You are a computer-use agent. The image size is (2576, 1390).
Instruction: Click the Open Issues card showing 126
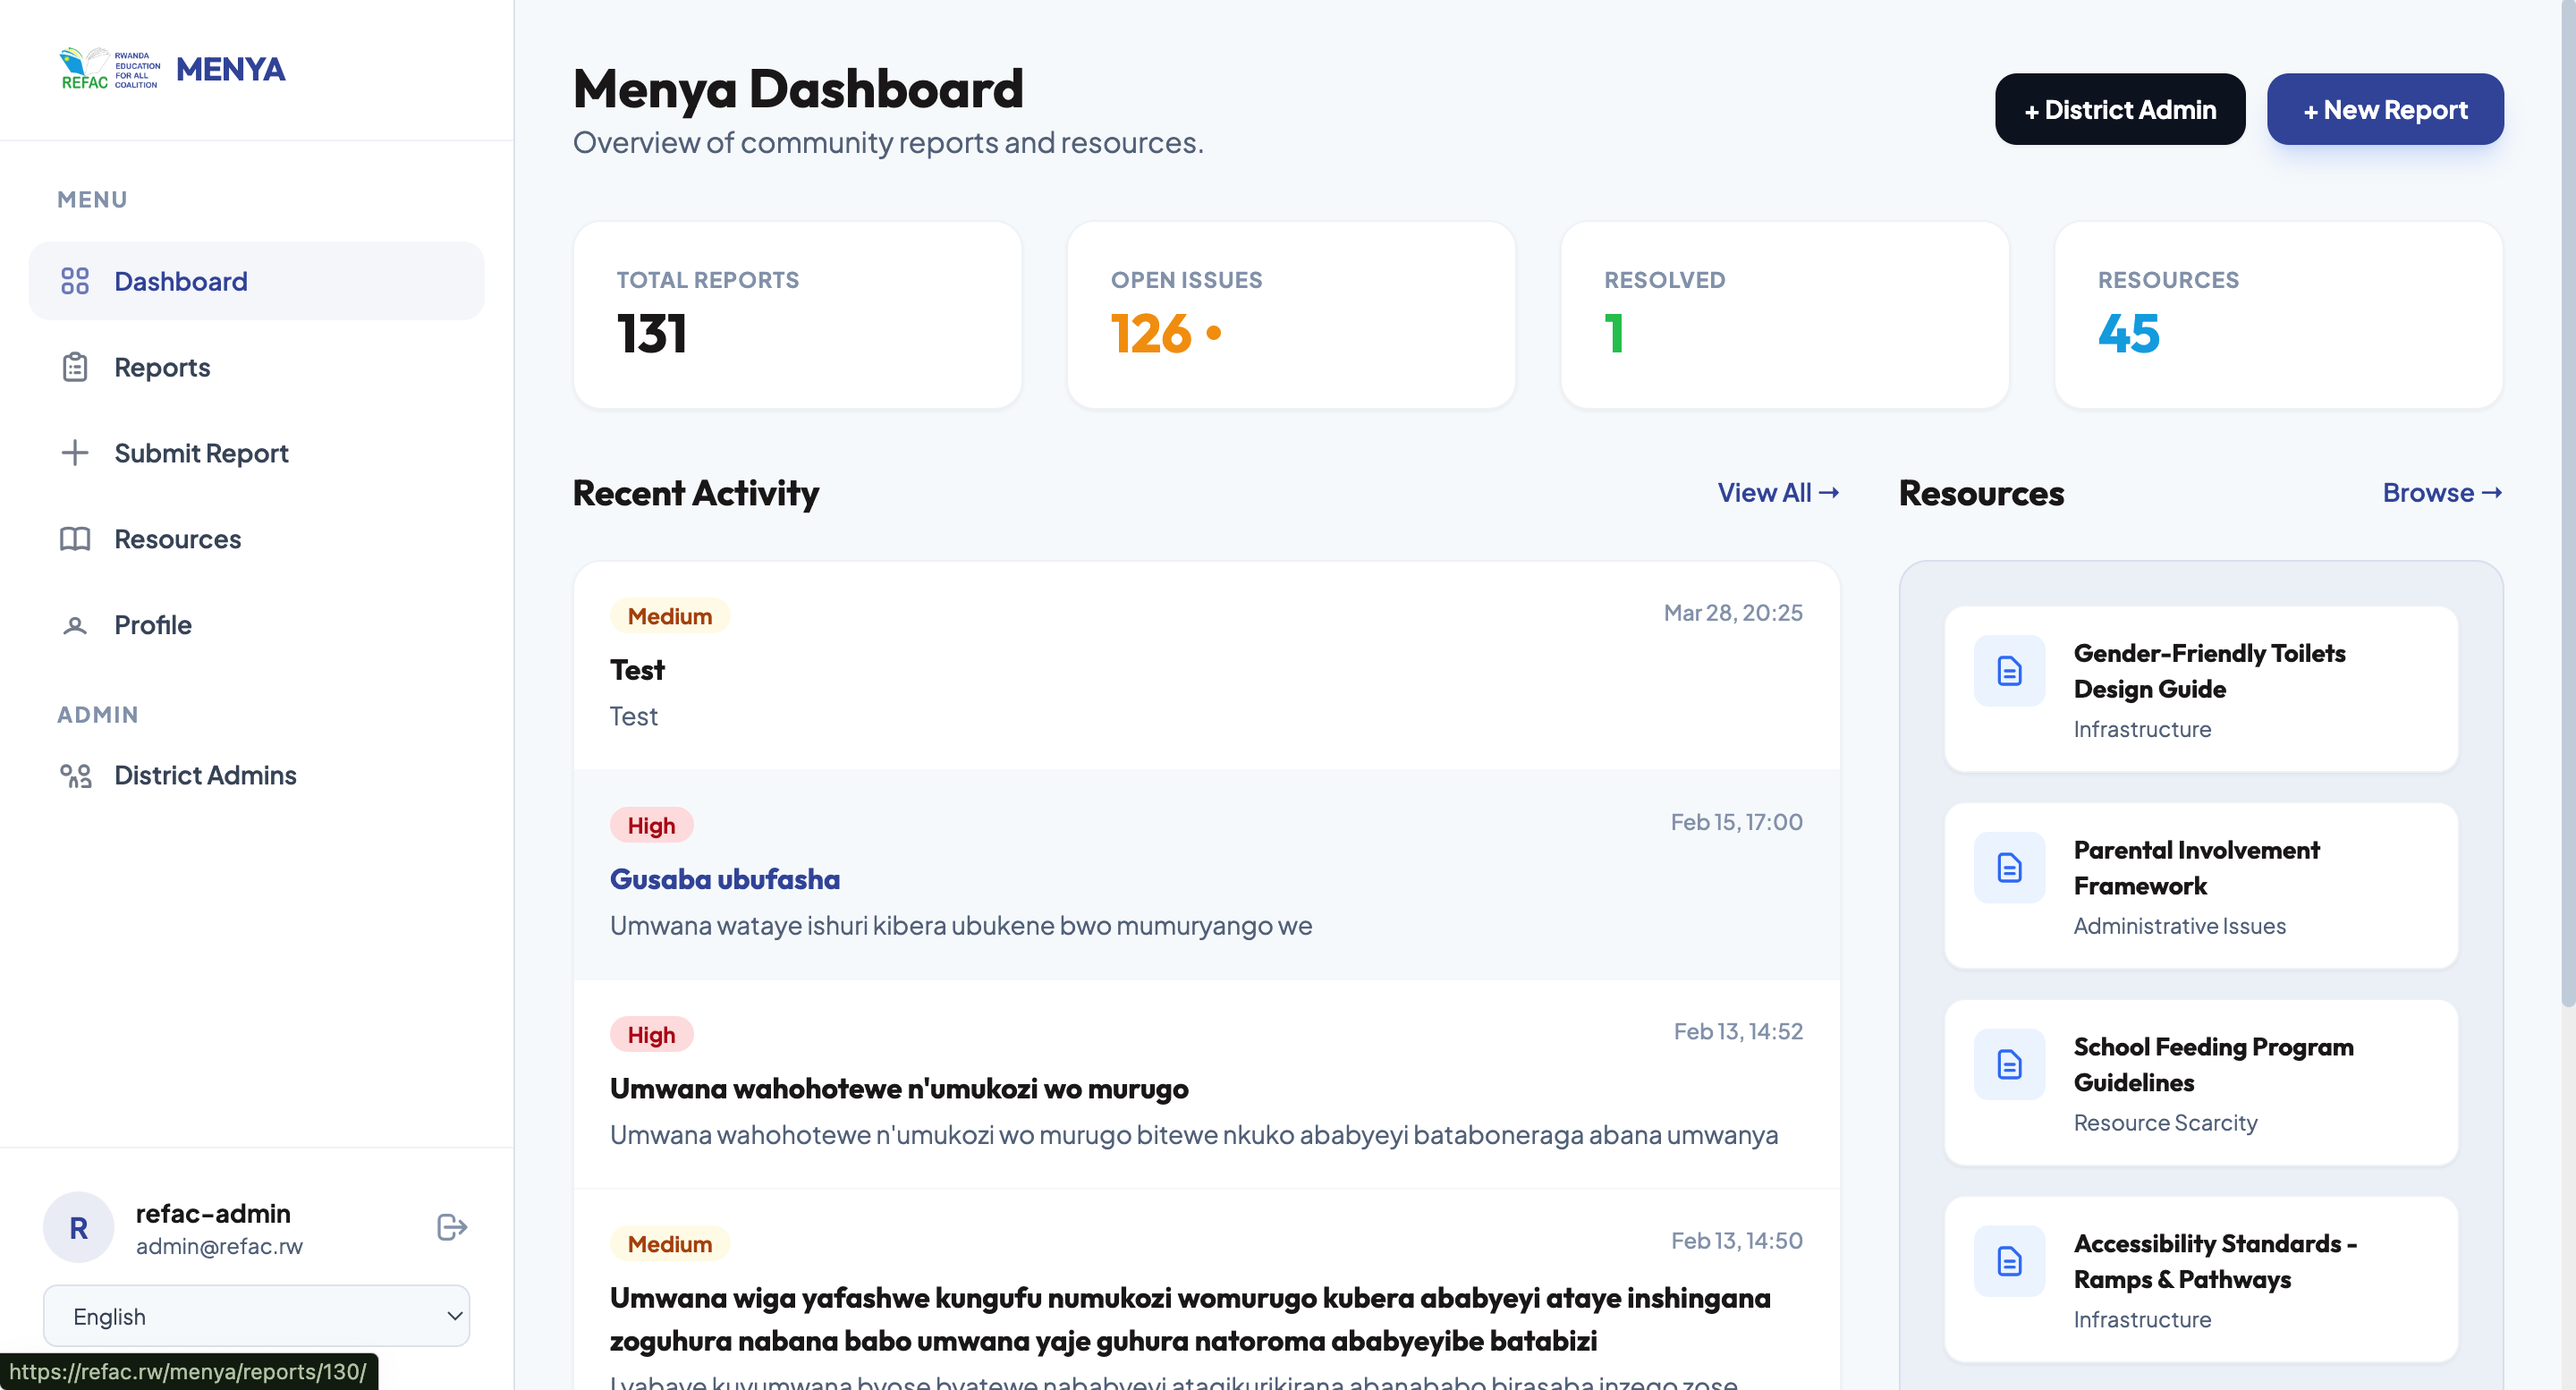[x=1291, y=314]
